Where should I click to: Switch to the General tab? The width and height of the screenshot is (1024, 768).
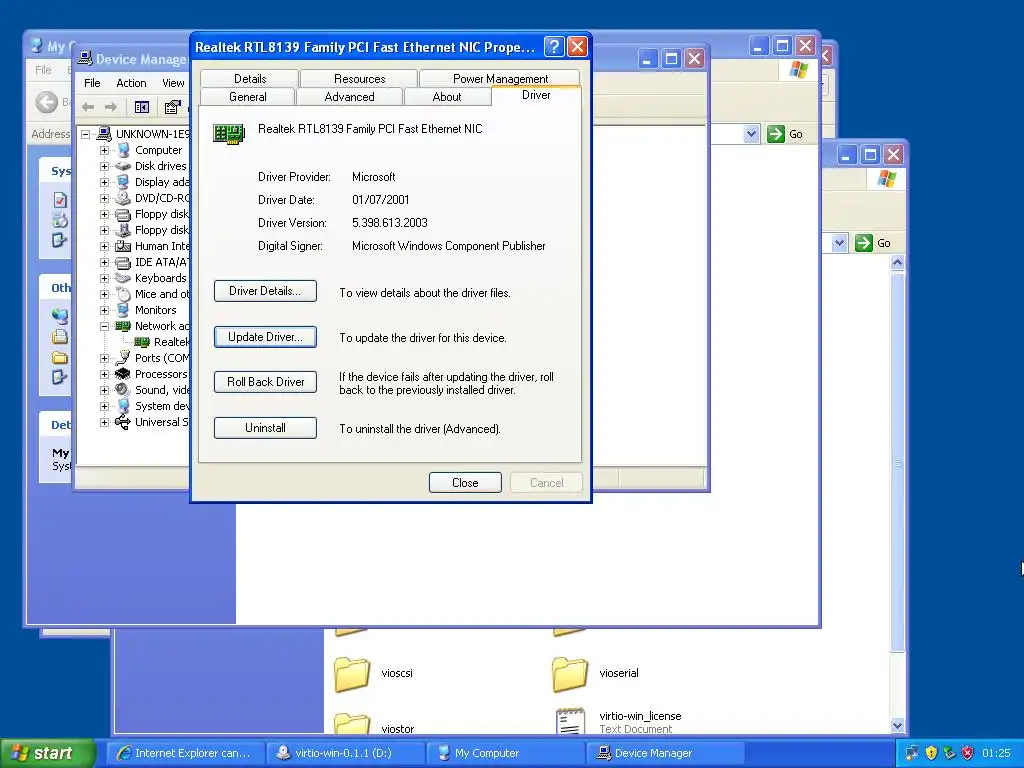click(248, 97)
